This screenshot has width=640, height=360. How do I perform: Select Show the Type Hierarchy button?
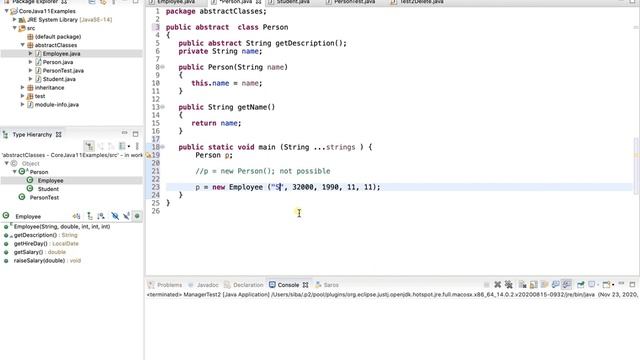coord(89,146)
